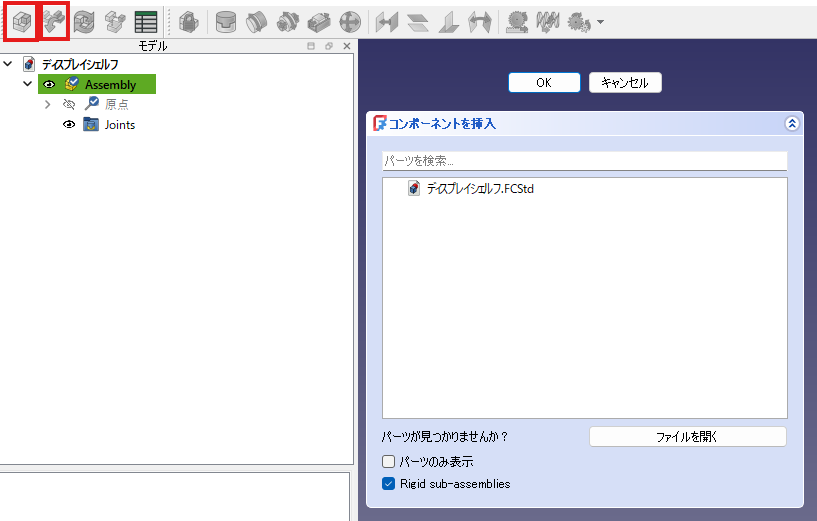Screen dimensions: 817x521
Task: Click the Rack and Pinion joint icon
Action: (517, 21)
